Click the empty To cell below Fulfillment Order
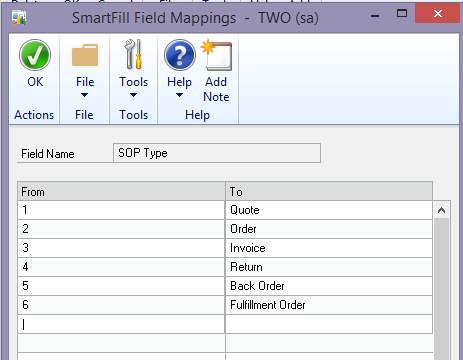 tap(329, 324)
